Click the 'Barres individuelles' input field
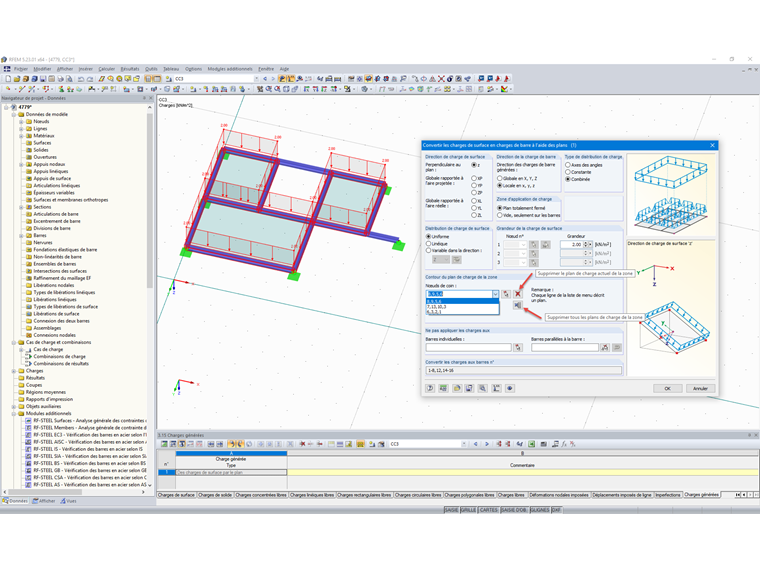The width and height of the screenshot is (760, 570). pyautogui.click(x=468, y=347)
